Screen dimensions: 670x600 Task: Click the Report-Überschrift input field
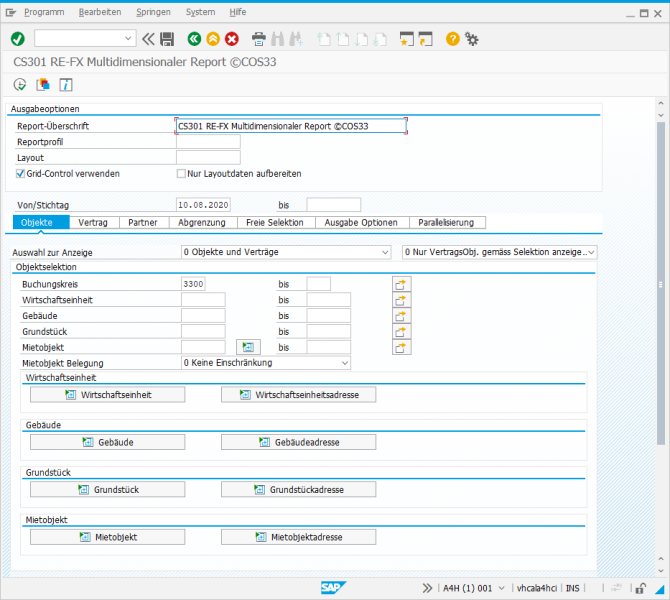coord(291,126)
